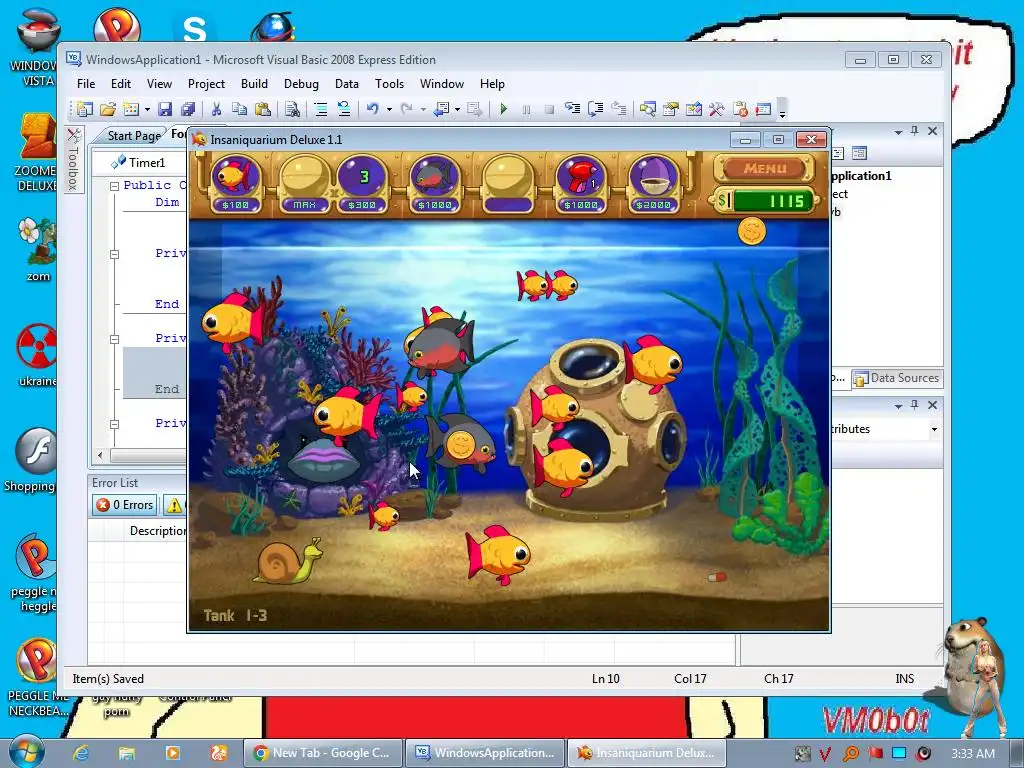Open the Undo history dropdown arrow
The height and width of the screenshot is (768, 1024).
coord(389,109)
